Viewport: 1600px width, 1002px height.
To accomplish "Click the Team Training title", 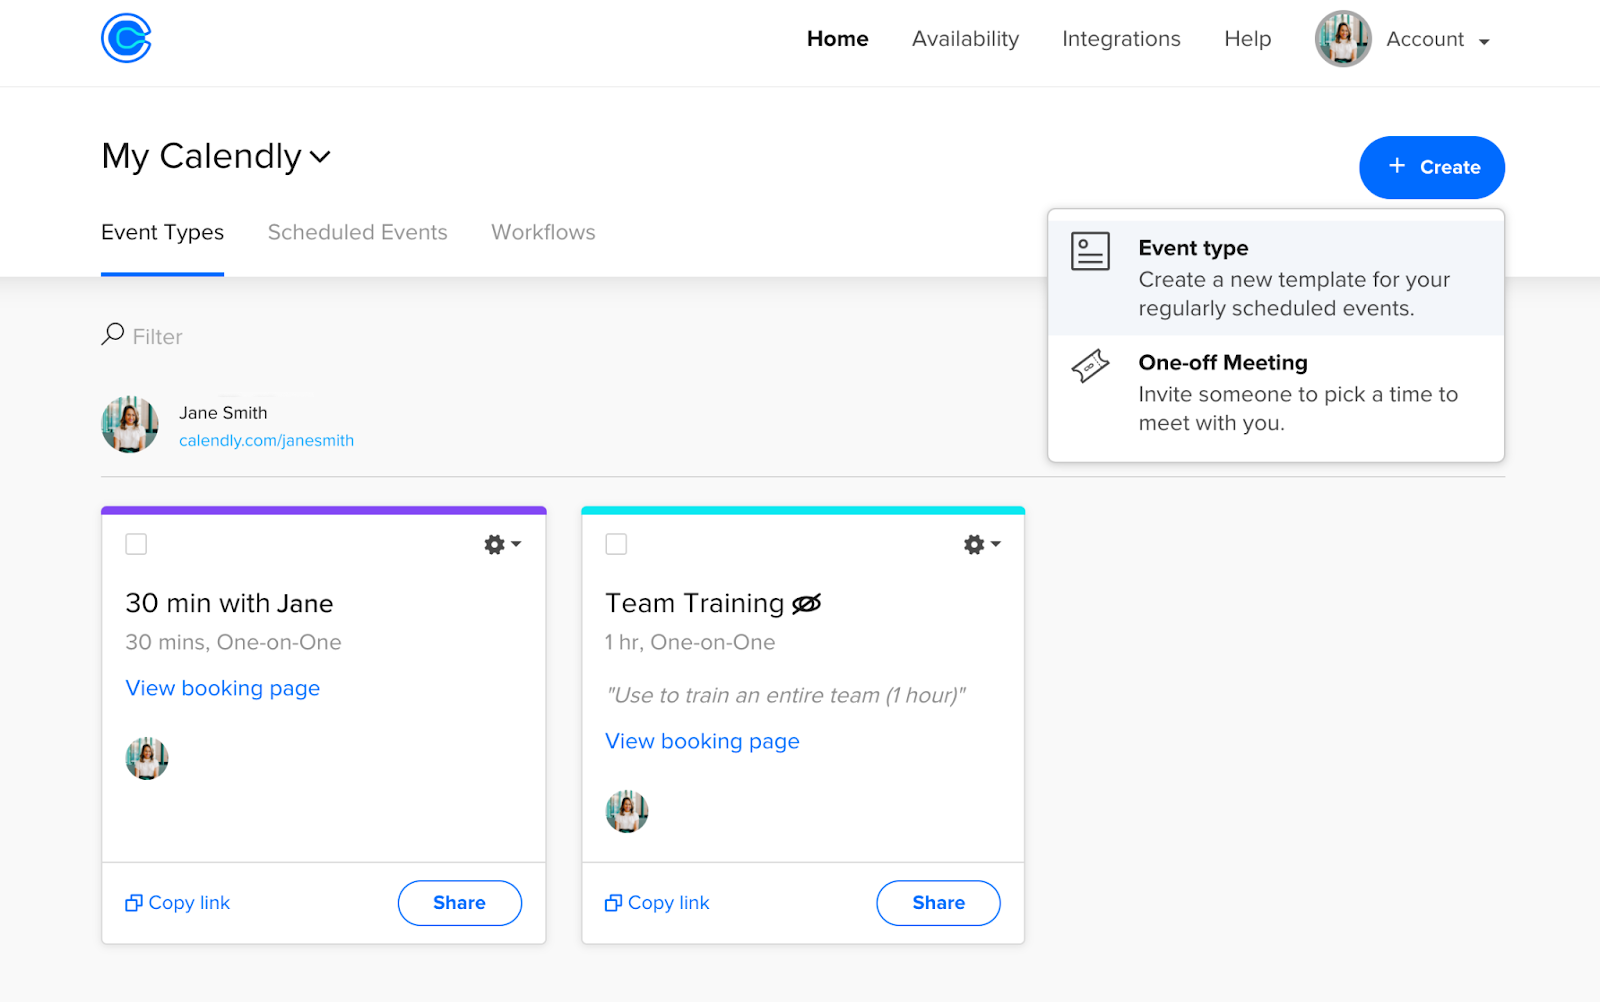I will click(x=695, y=603).
